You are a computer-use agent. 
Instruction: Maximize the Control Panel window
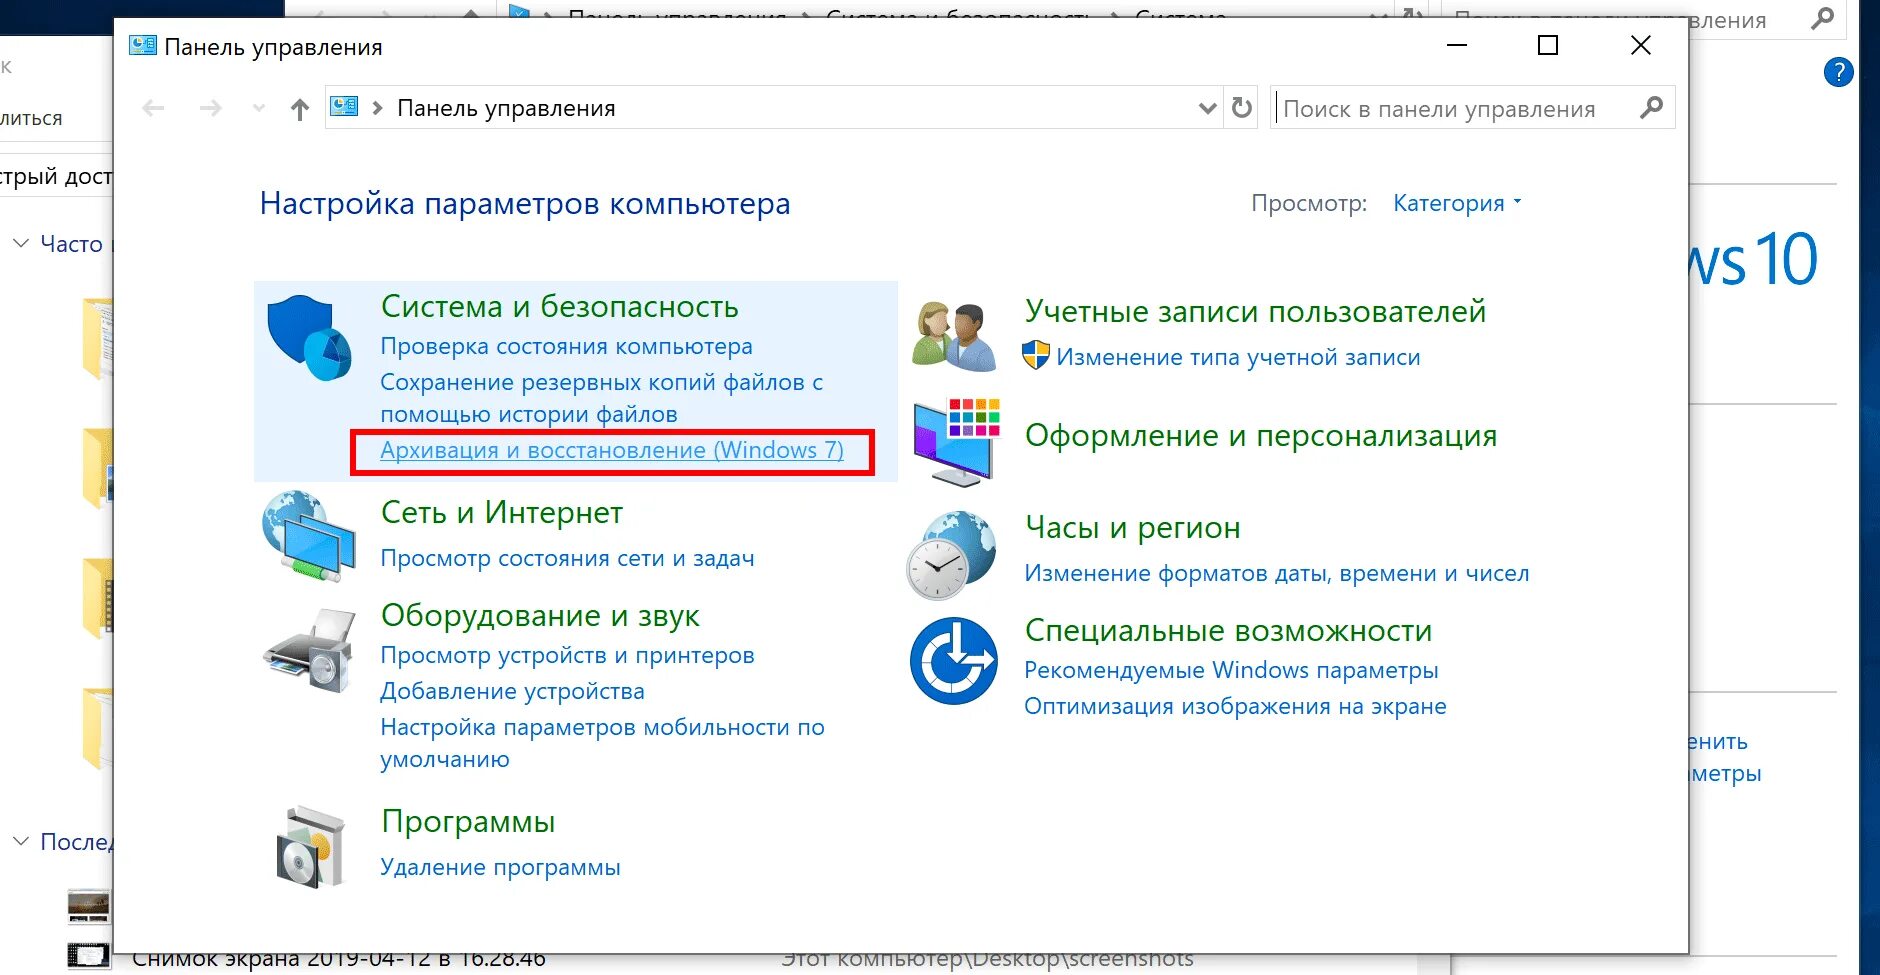1548,45
